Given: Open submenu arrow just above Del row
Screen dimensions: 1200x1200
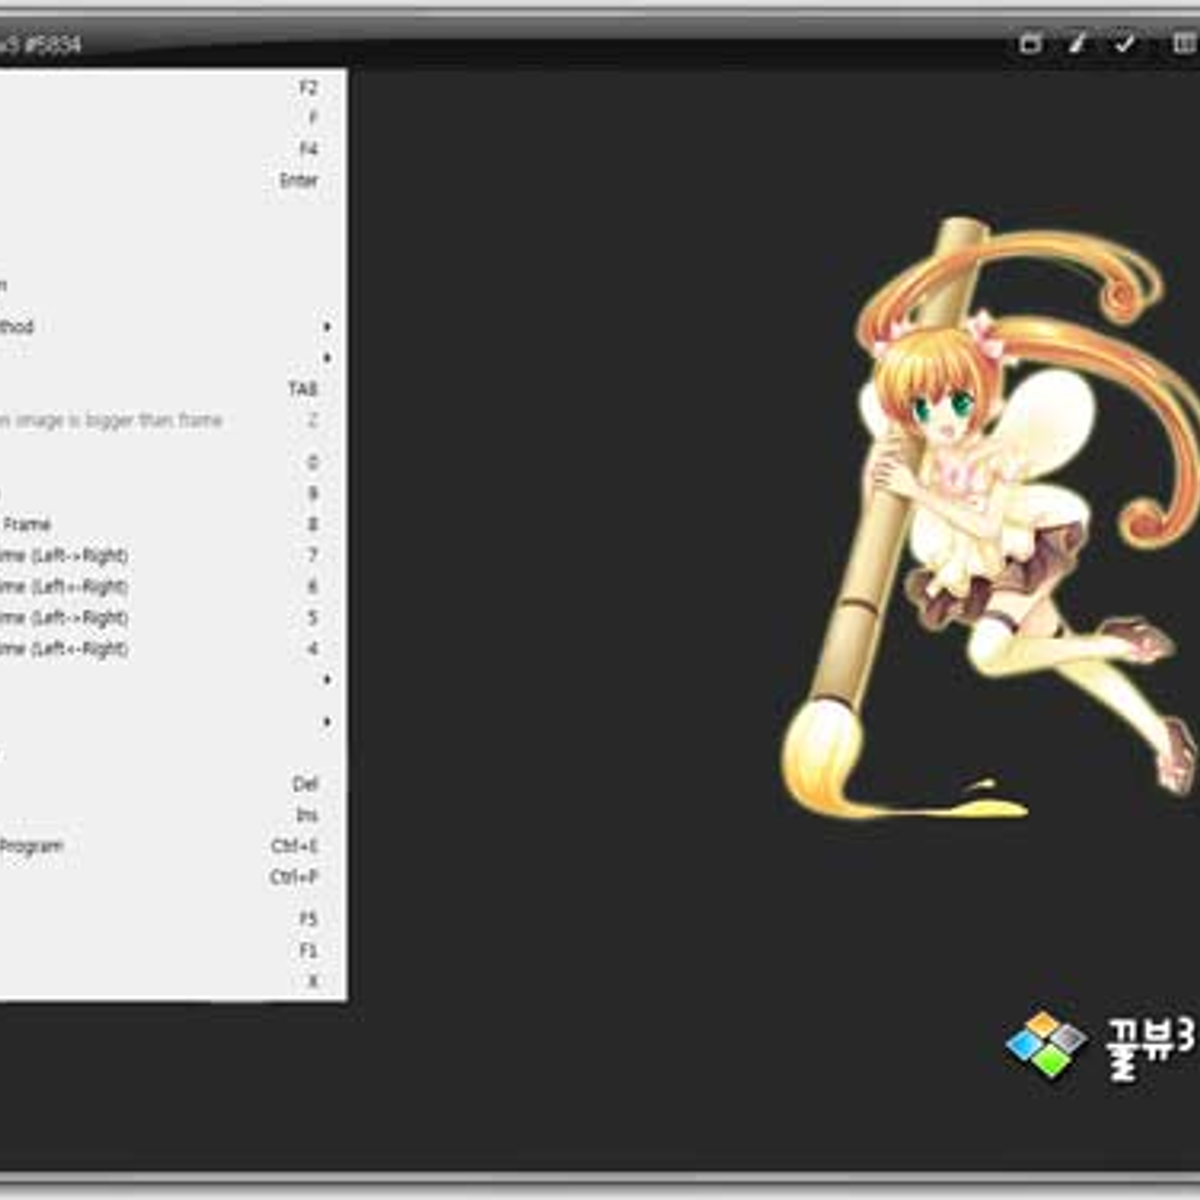Looking at the screenshot, I should (327, 722).
